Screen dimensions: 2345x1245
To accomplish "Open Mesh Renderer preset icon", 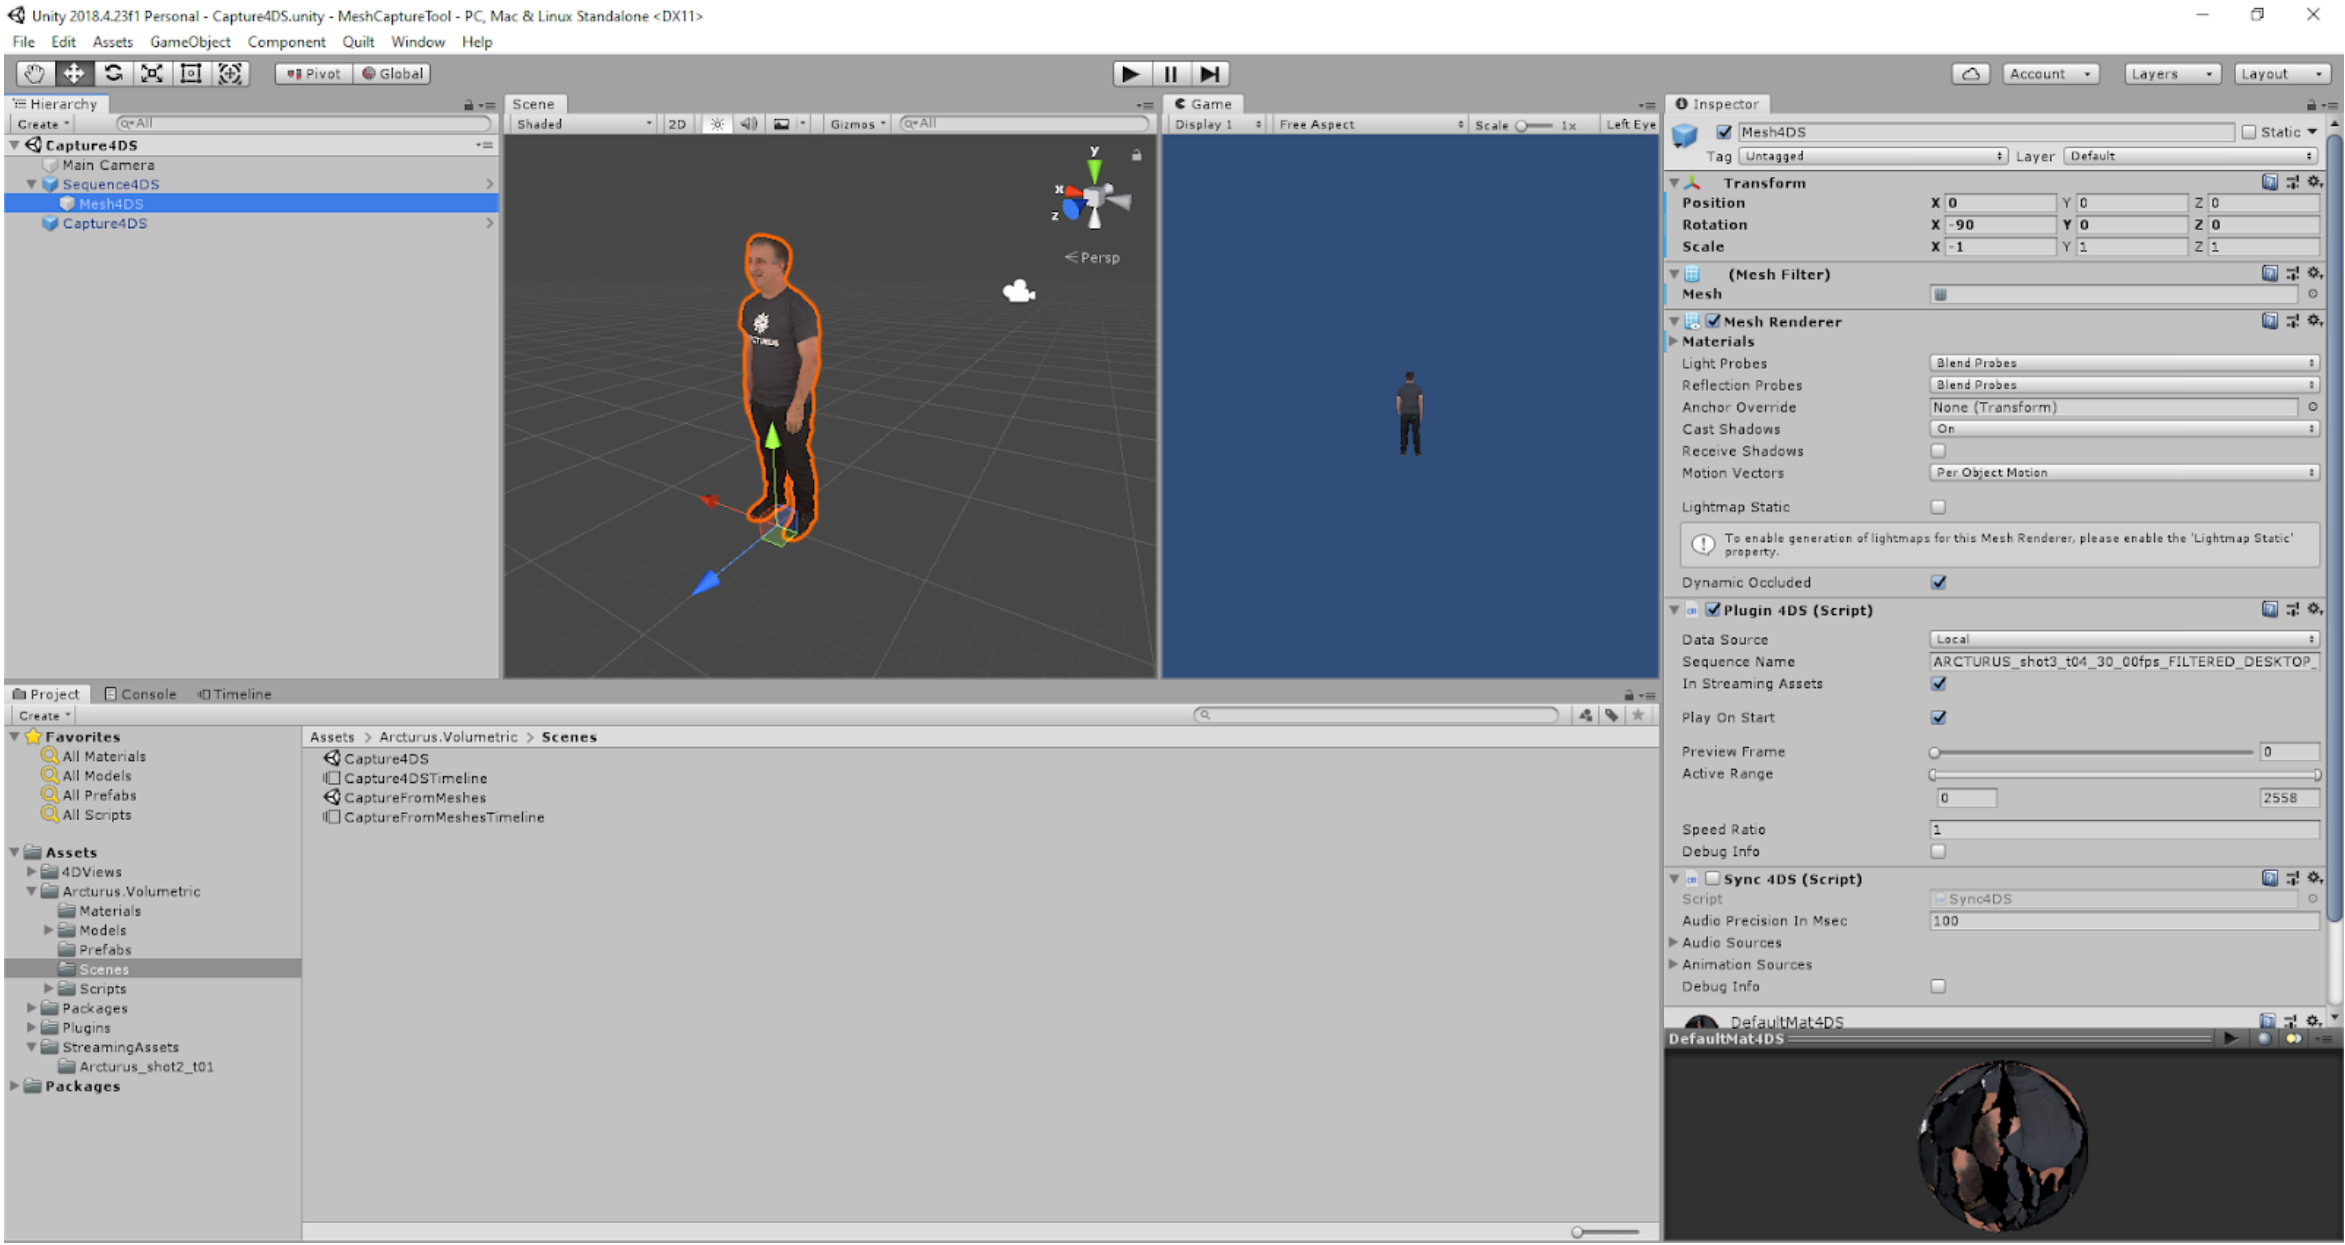I will [2292, 321].
